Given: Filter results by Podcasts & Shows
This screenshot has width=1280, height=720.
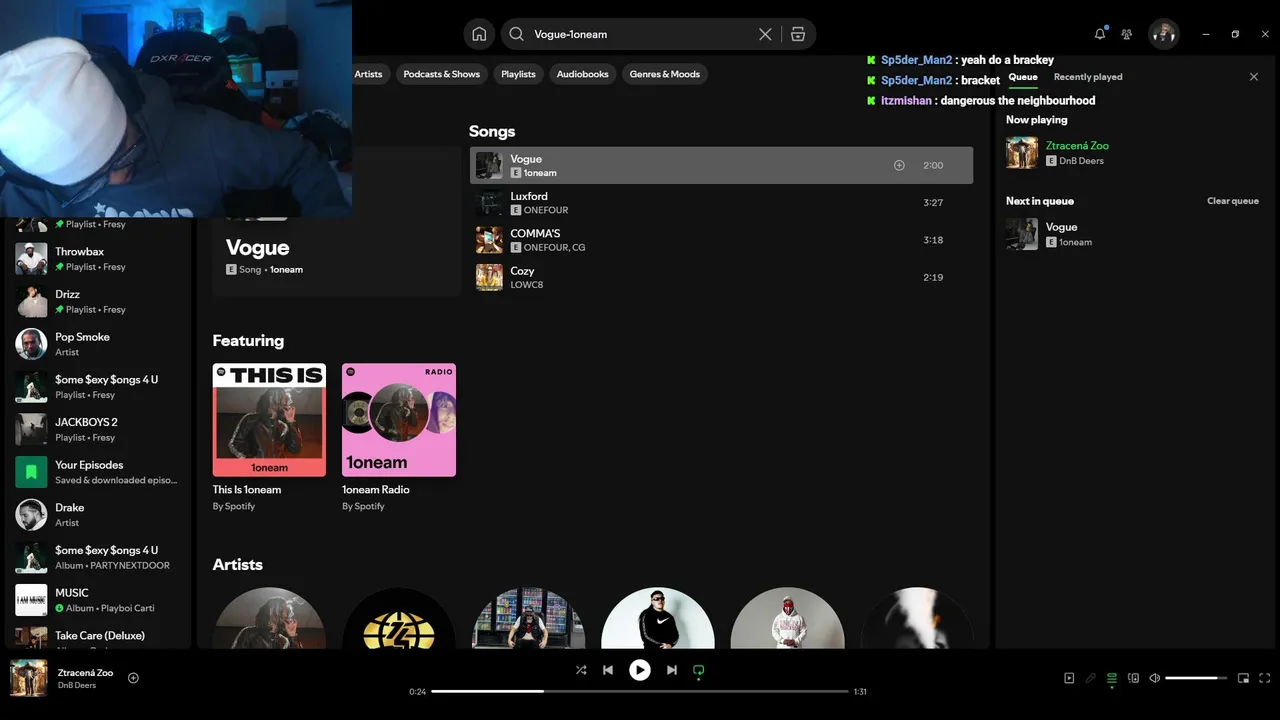Looking at the screenshot, I should (441, 74).
